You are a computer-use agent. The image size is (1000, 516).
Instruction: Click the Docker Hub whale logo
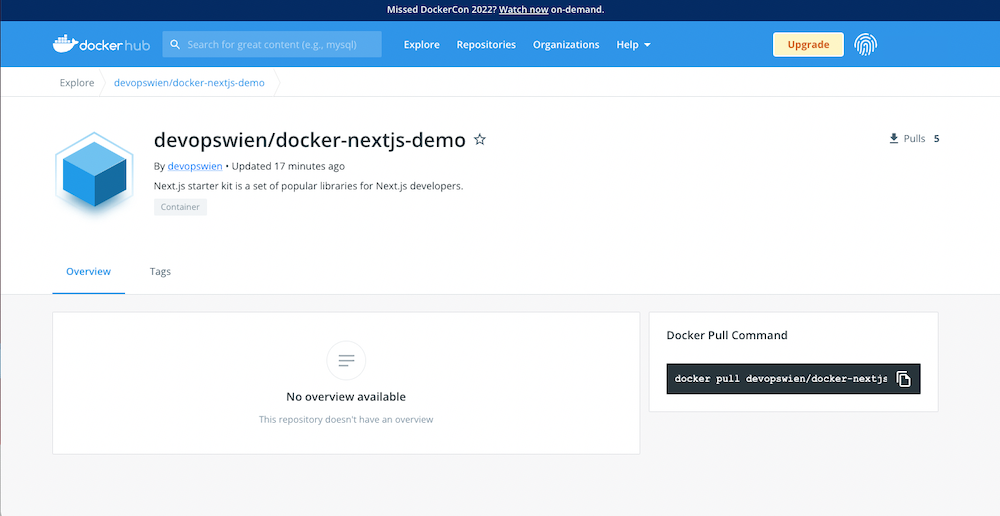(101, 44)
